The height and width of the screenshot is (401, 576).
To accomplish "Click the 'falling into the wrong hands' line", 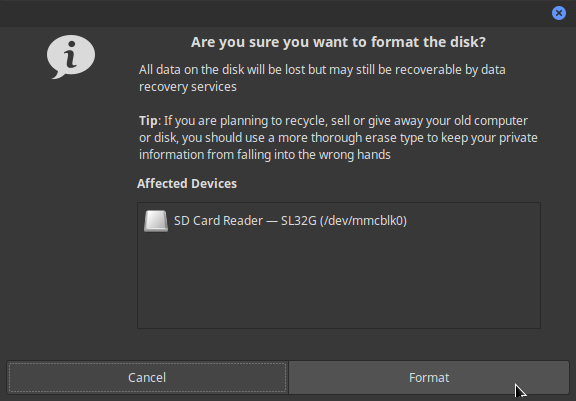I will pos(264,155).
